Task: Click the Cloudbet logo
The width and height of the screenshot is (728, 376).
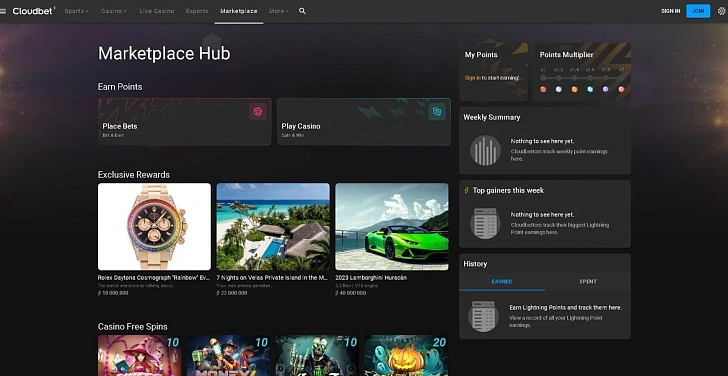Action: coord(34,11)
